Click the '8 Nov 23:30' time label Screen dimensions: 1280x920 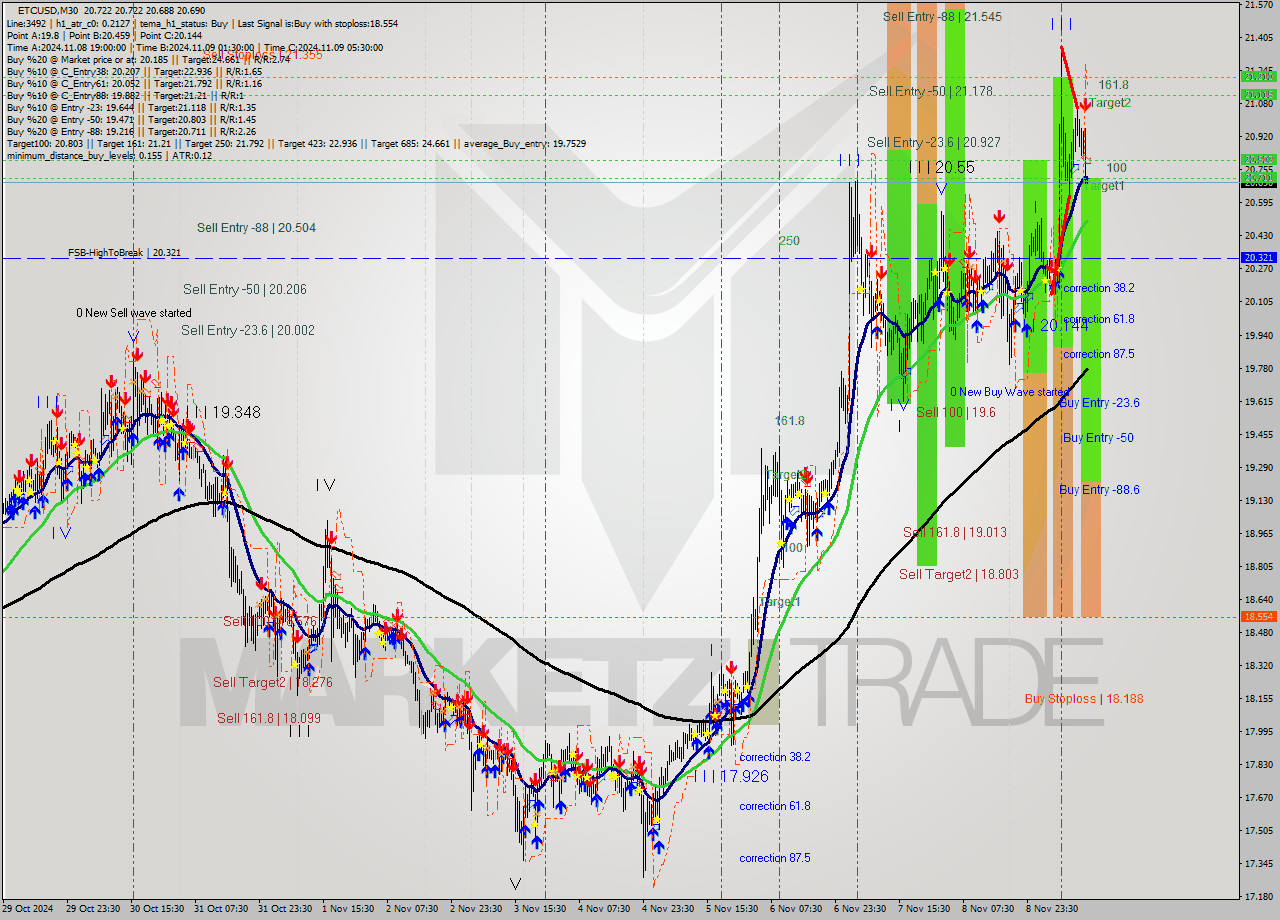(1052, 909)
